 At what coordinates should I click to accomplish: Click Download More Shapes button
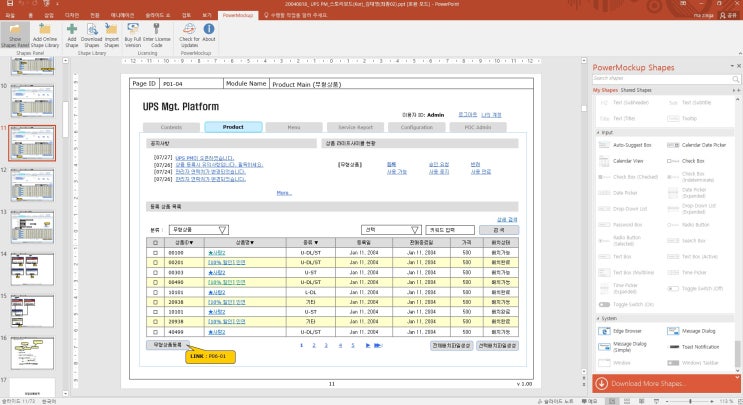666,383
